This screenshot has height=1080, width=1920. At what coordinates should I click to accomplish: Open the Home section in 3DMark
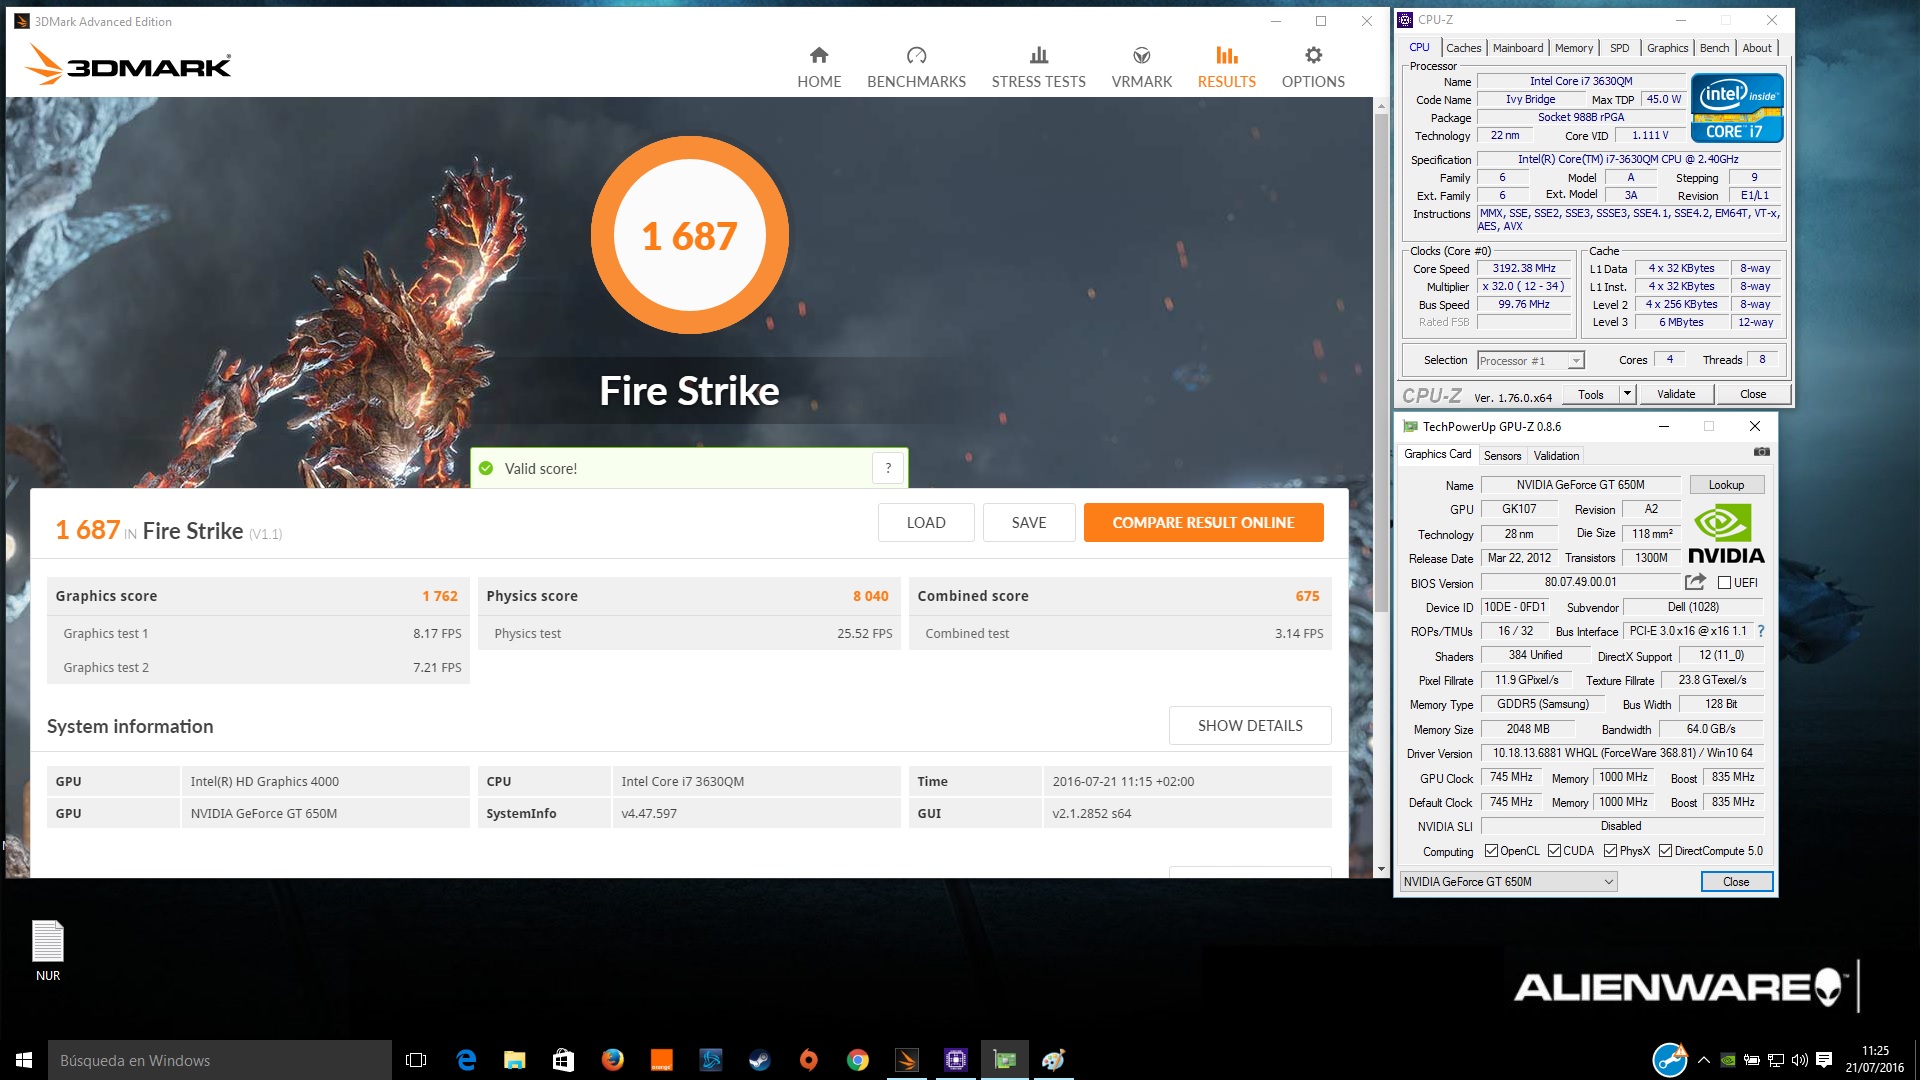tap(819, 56)
